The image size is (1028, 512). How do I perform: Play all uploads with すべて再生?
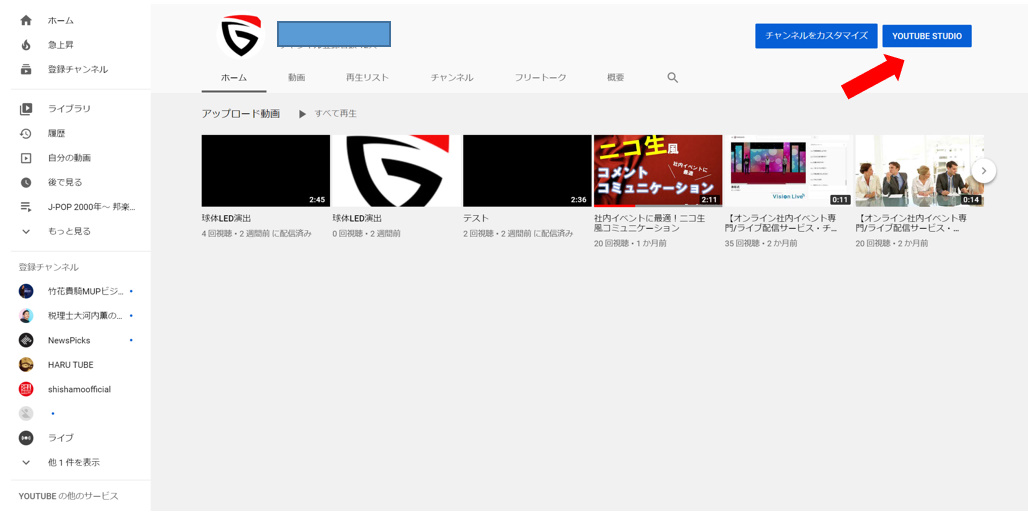click(x=327, y=114)
